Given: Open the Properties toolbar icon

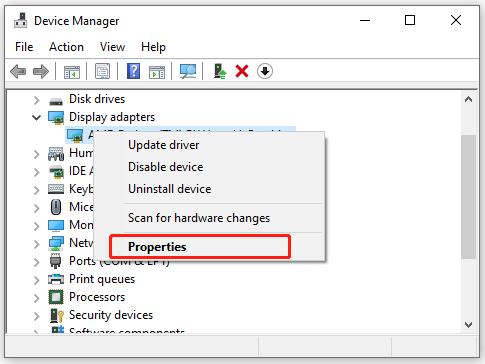Looking at the screenshot, I should [102, 71].
